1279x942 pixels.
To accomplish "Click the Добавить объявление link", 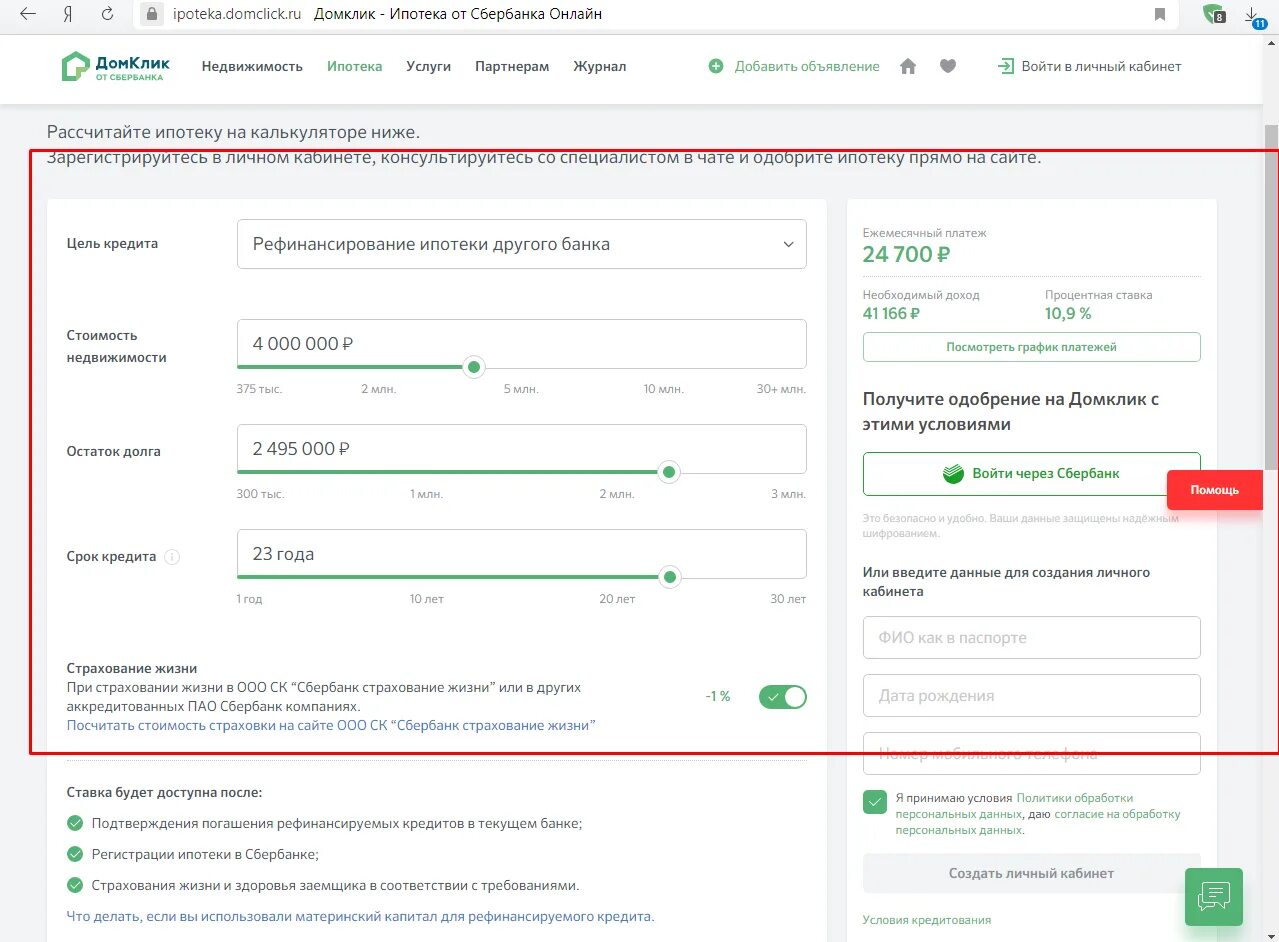I will coord(807,66).
